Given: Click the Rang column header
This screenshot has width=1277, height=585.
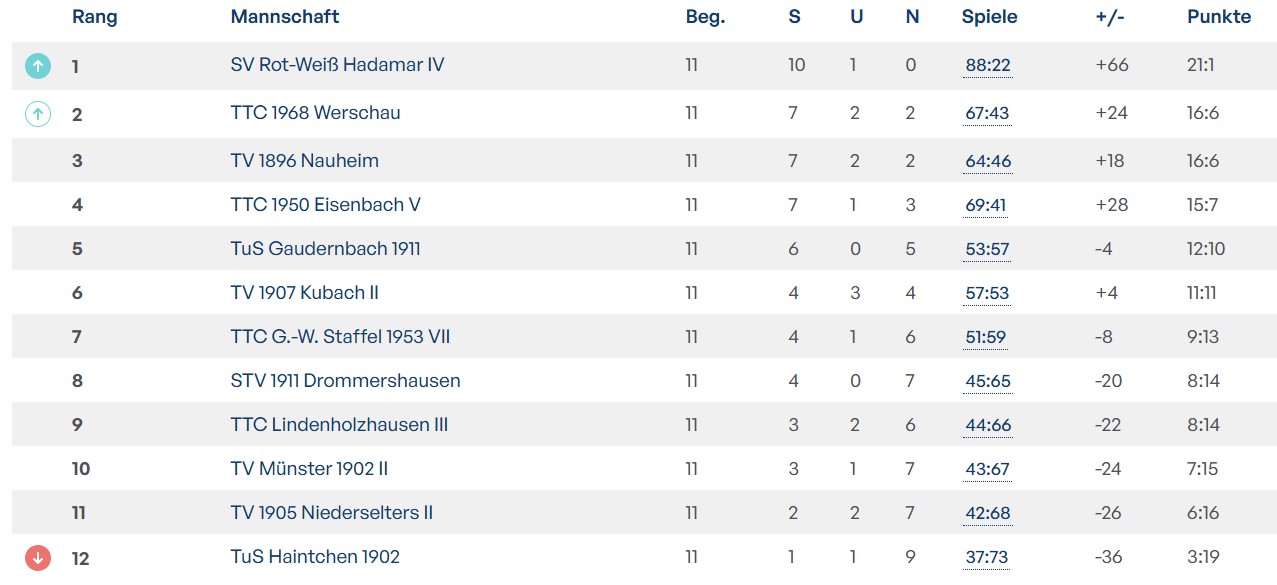Looking at the screenshot, I should pos(94,17).
